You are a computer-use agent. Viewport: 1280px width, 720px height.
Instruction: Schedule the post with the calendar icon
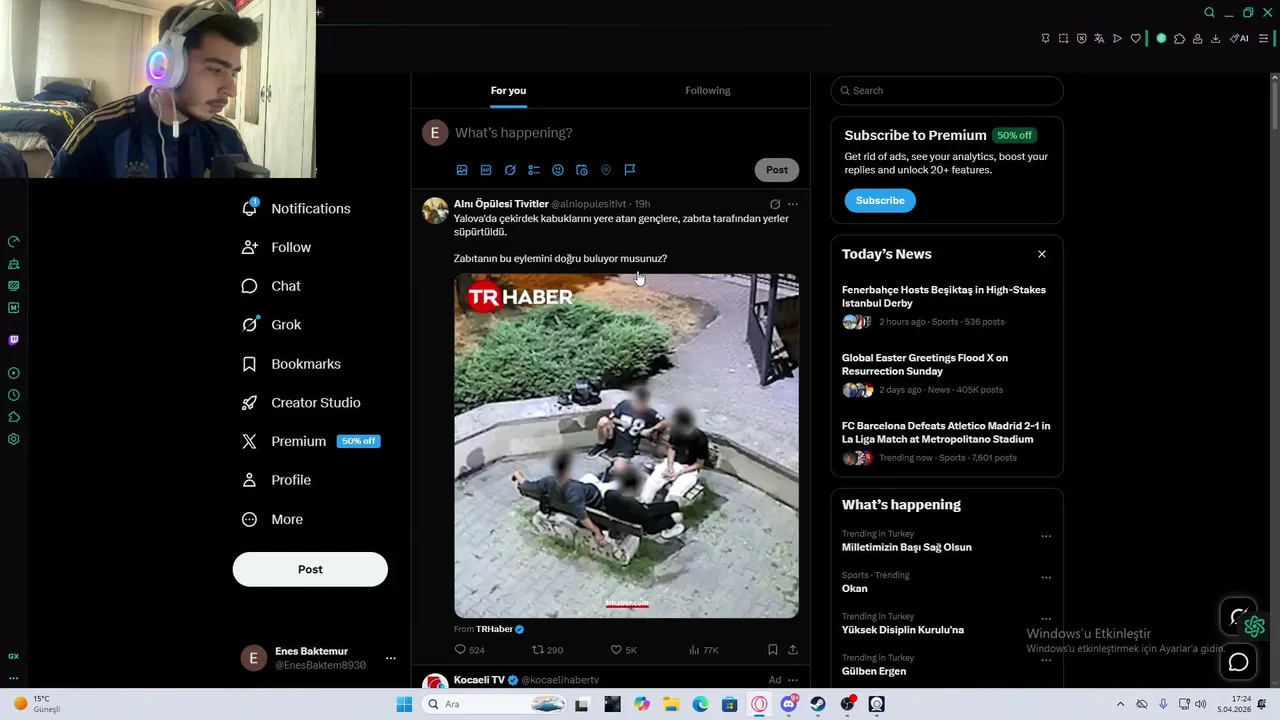582,170
